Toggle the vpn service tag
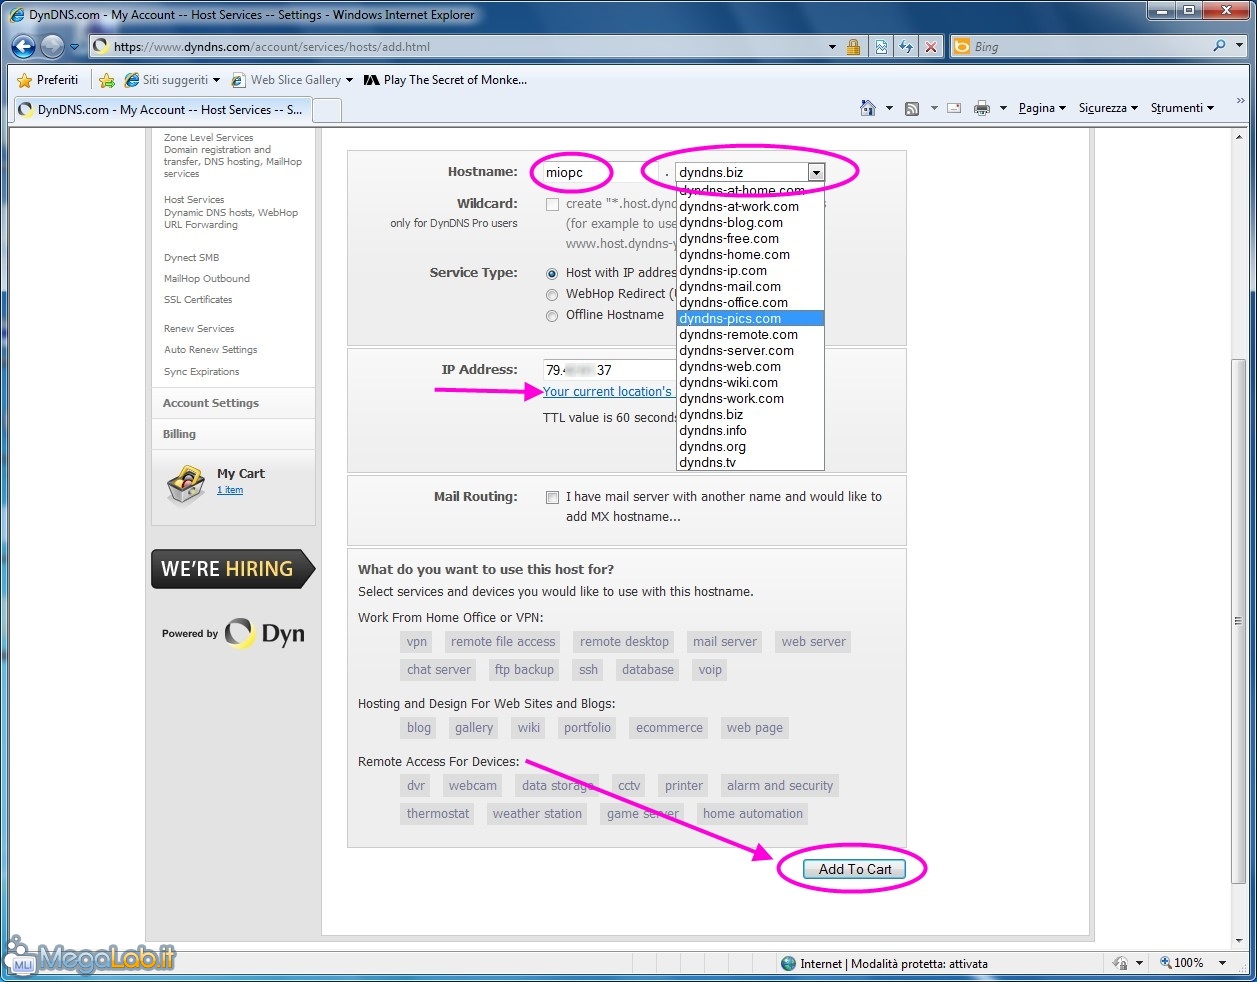Image resolution: width=1257 pixels, height=982 pixels. (417, 642)
